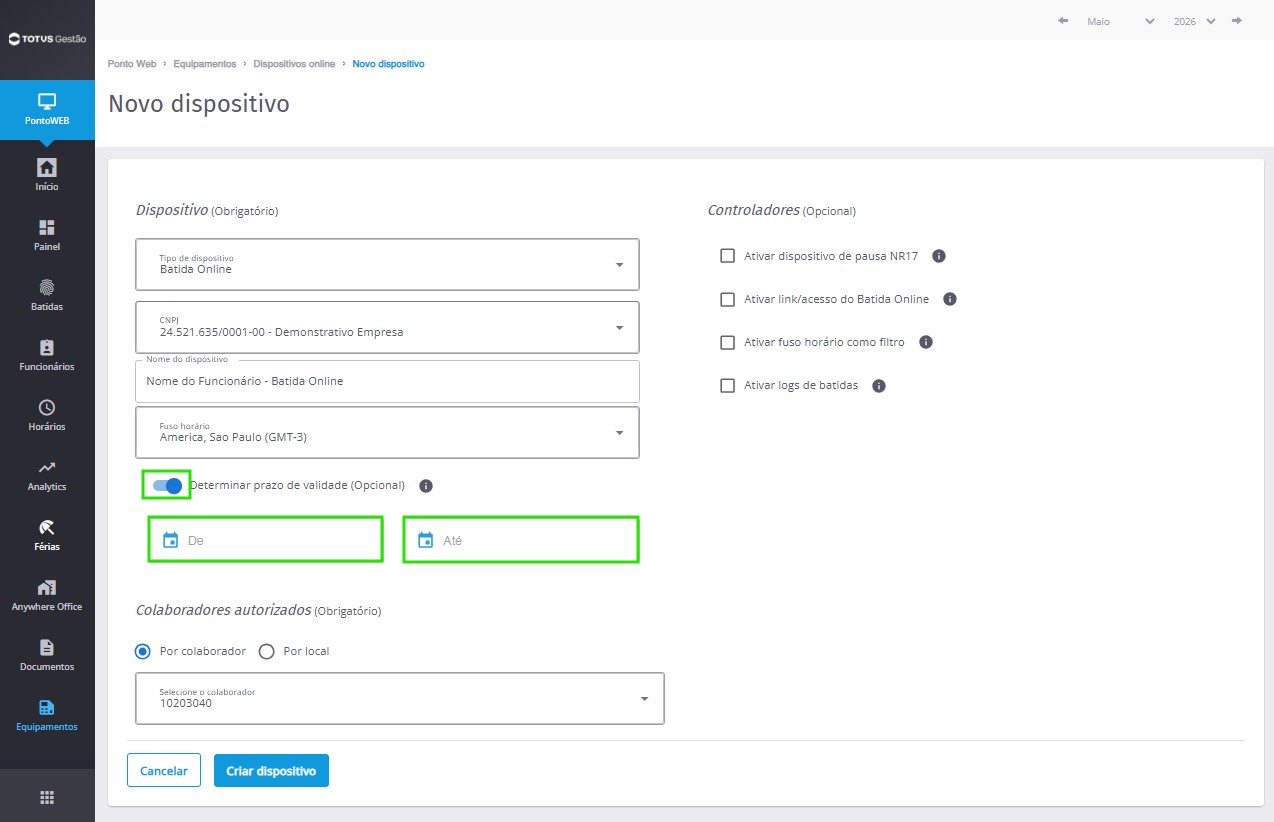Open the Selecione o colaborador dropdown
This screenshot has width=1274, height=822.
(399, 698)
